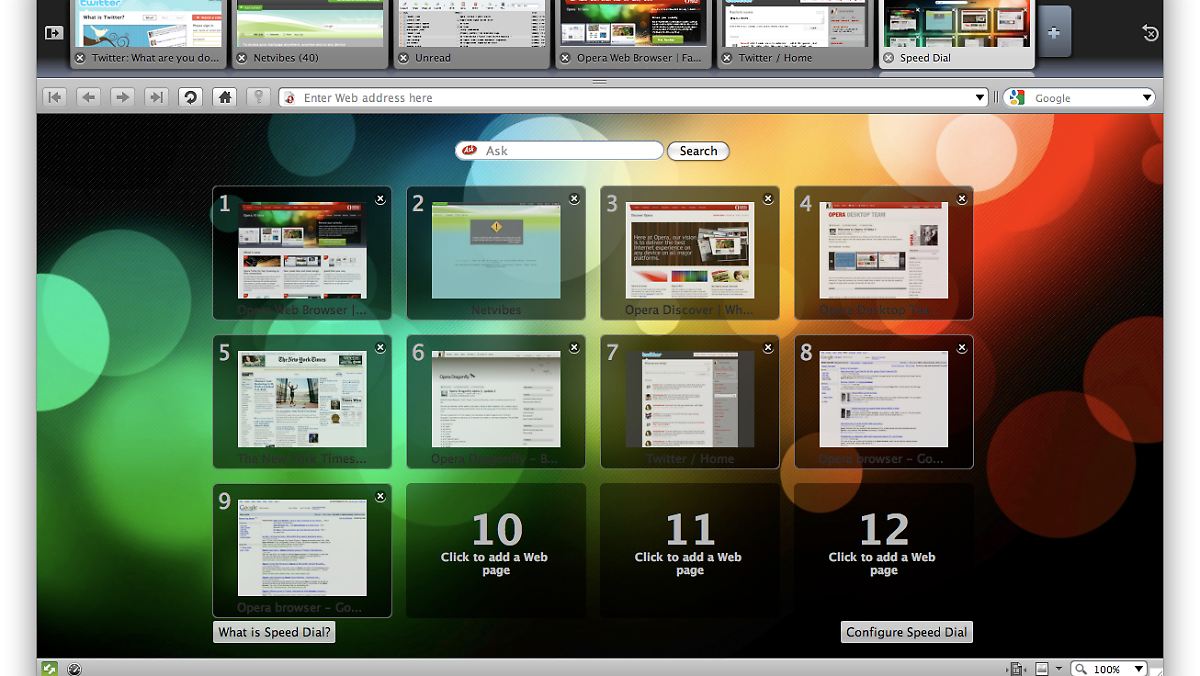Screen dimensions: 1200x676
Task: Click the Rewind button in toolbar
Action: [x=54, y=97]
